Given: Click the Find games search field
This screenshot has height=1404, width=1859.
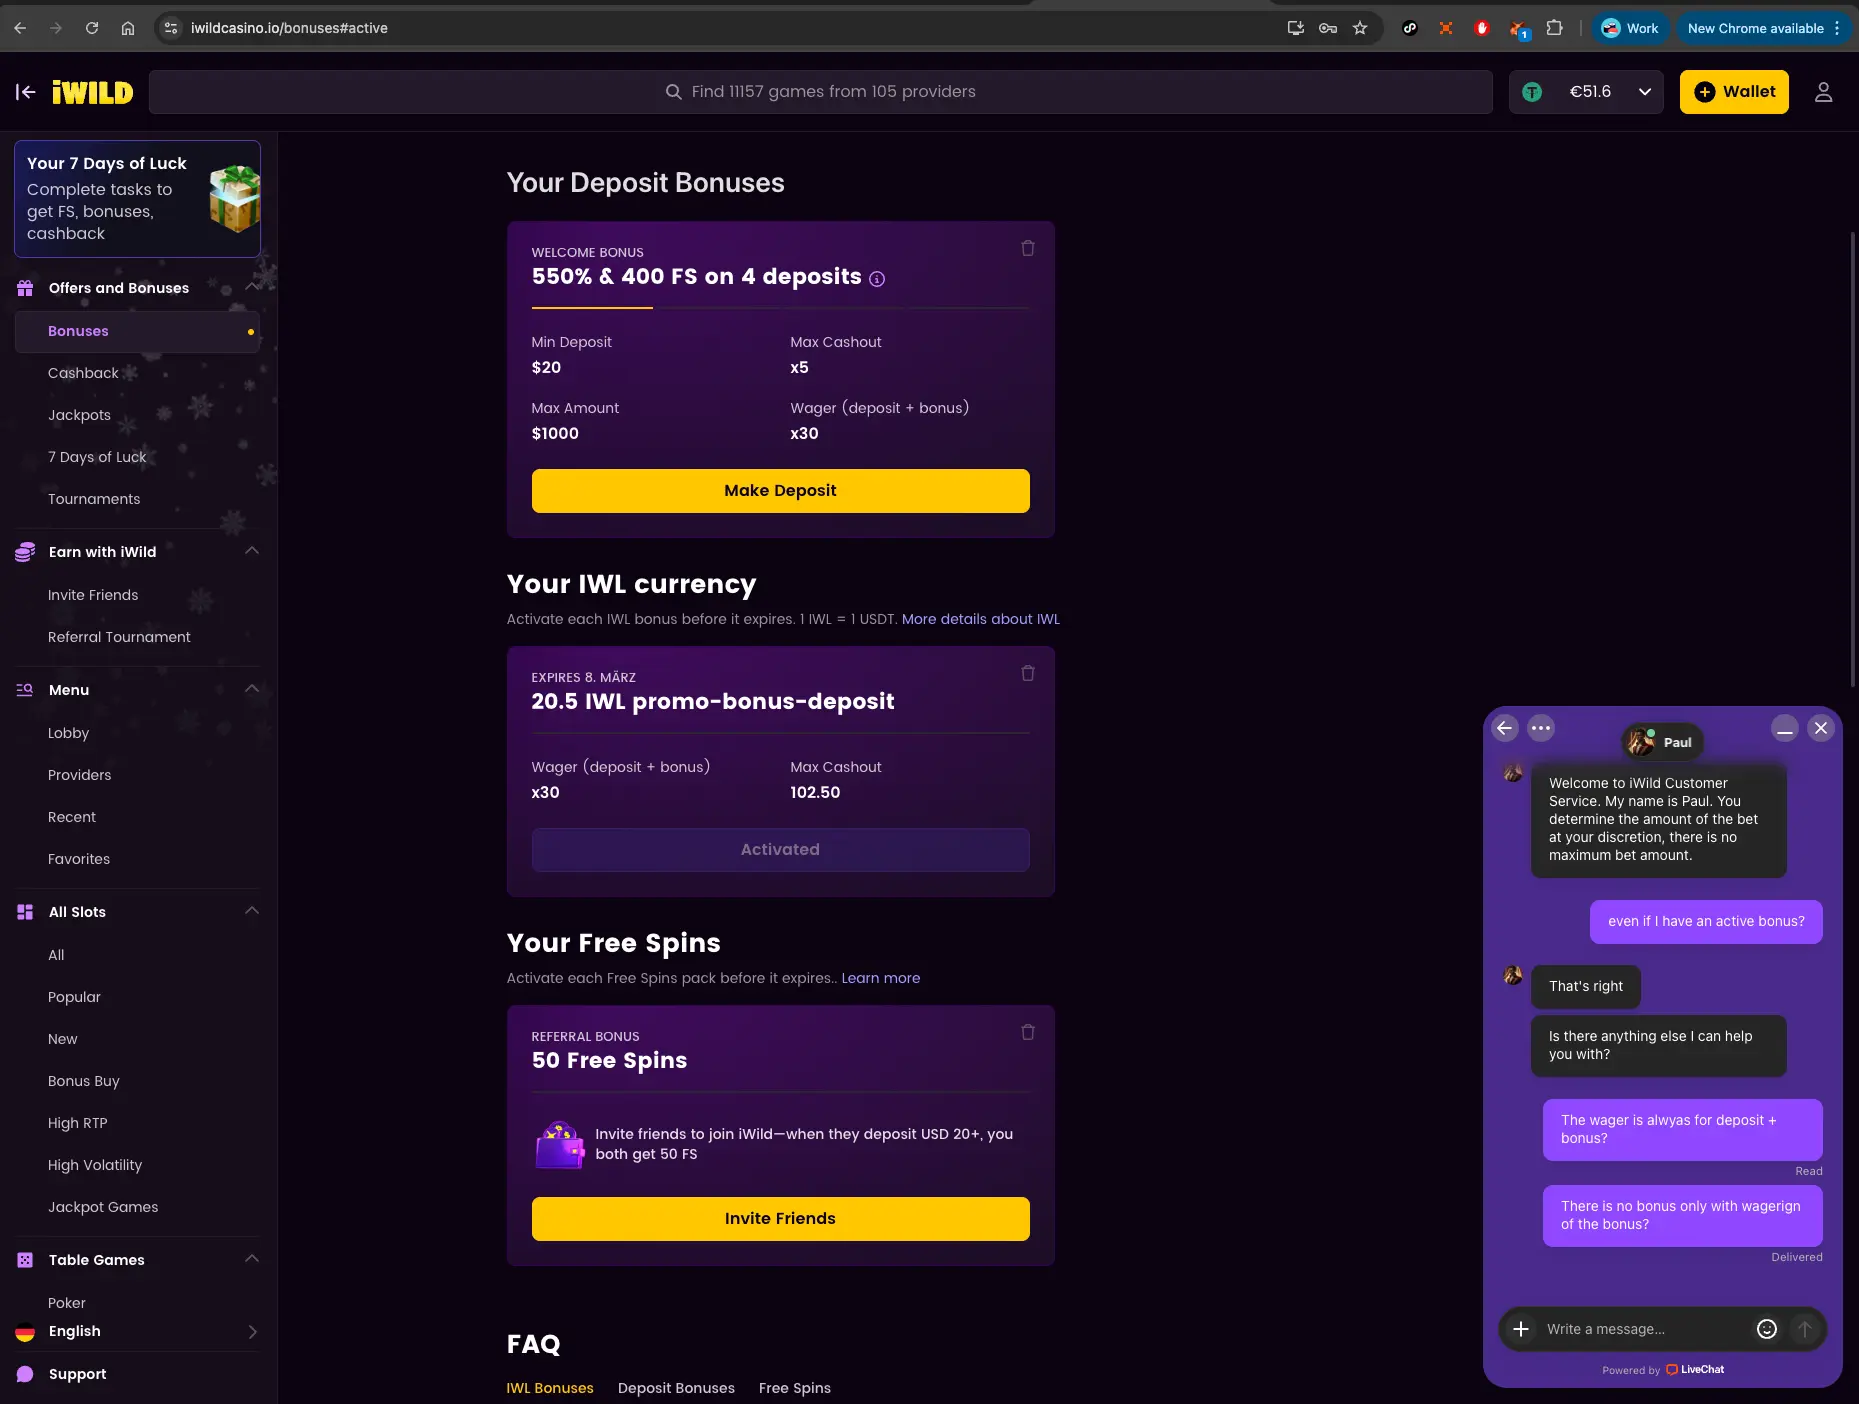Looking at the screenshot, I should [820, 92].
